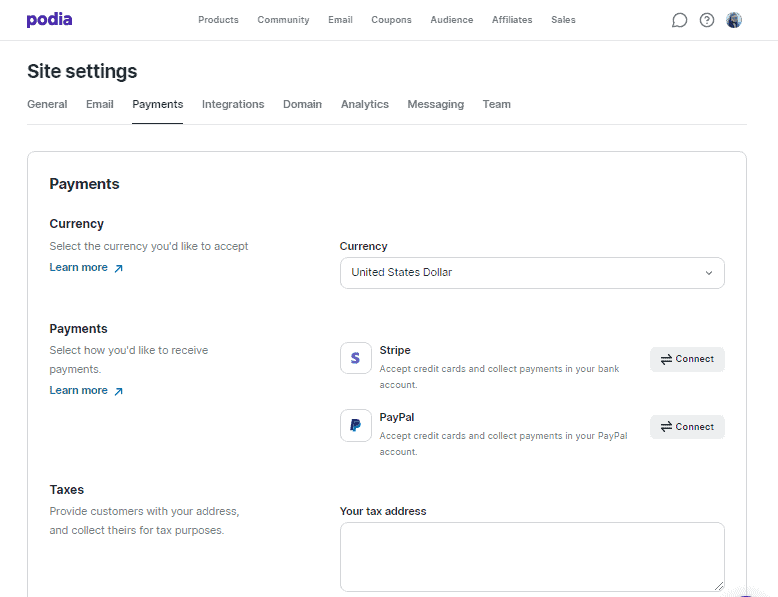This screenshot has height=597, width=778.
Task: Open Audience in the top navigation
Action: 452,20
